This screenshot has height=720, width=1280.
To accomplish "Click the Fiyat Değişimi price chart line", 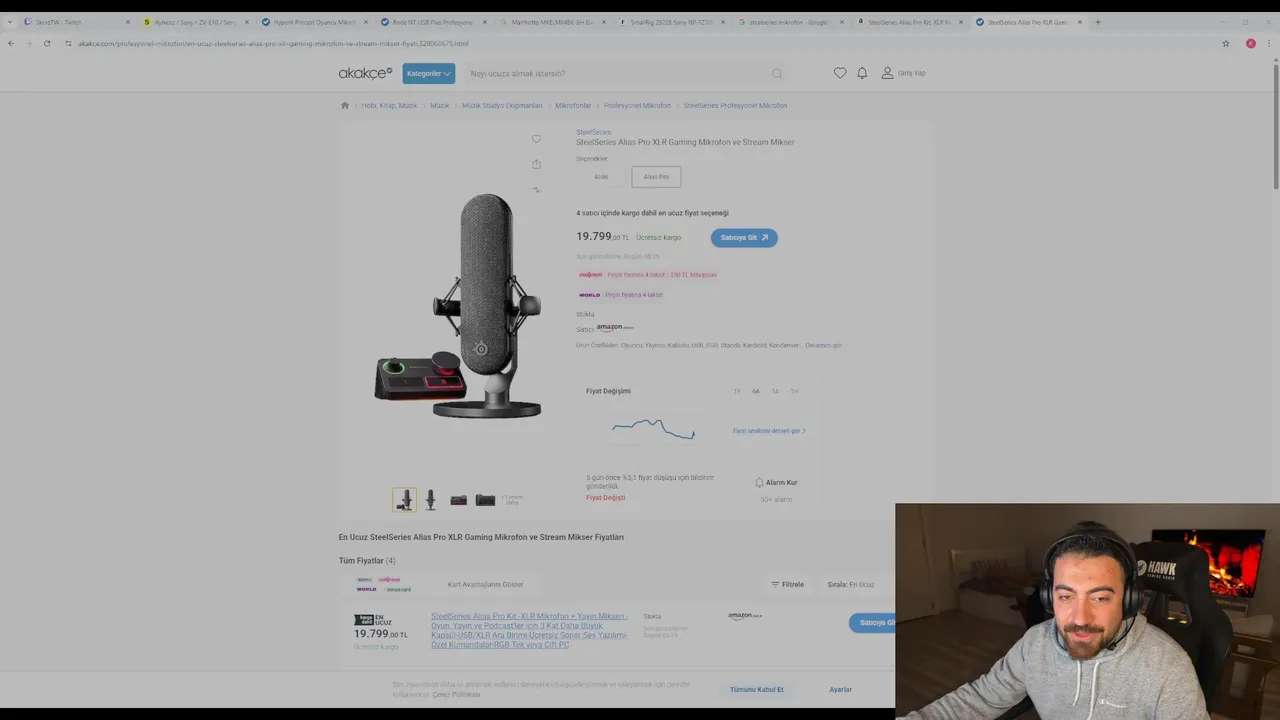I will (653, 429).
